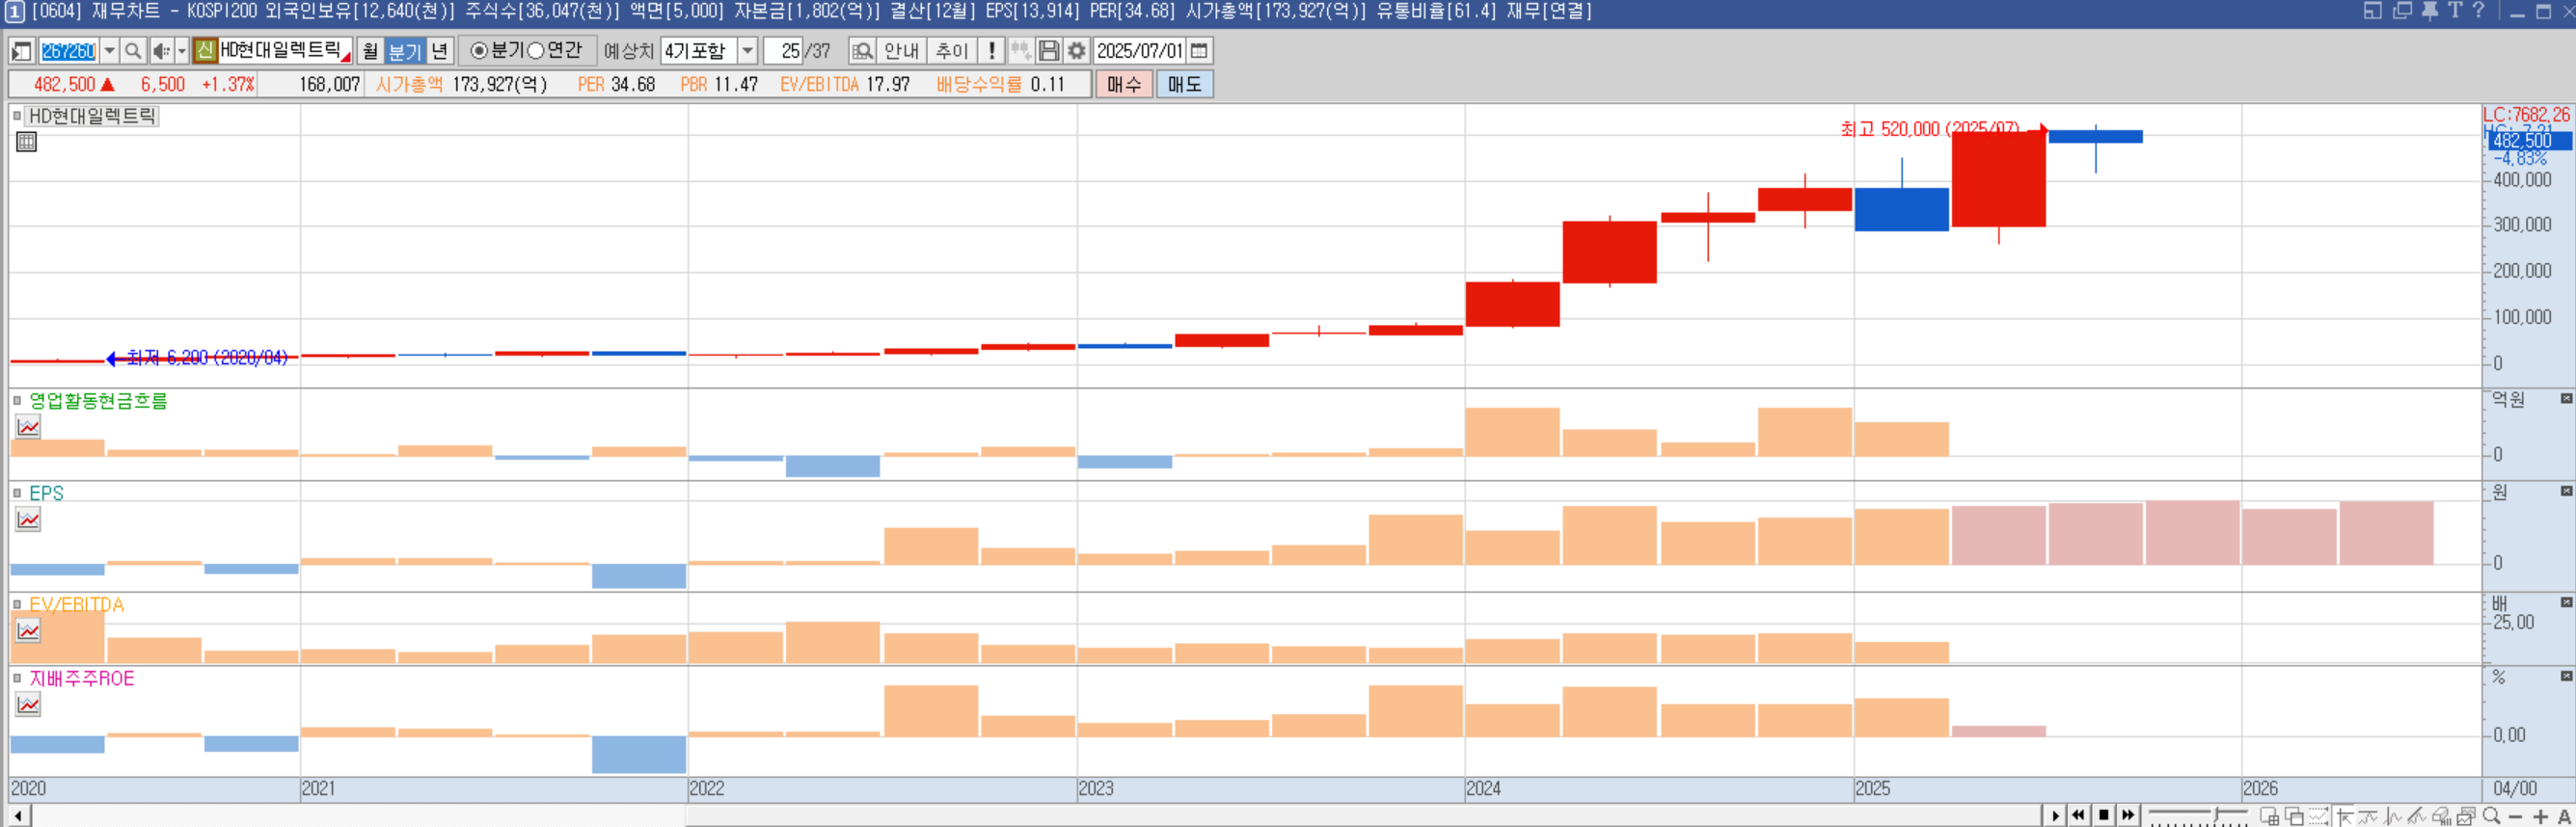Switch chart period to 년 (yearly)
Viewport: 2576px width, 827px height.
pyautogui.click(x=440, y=51)
